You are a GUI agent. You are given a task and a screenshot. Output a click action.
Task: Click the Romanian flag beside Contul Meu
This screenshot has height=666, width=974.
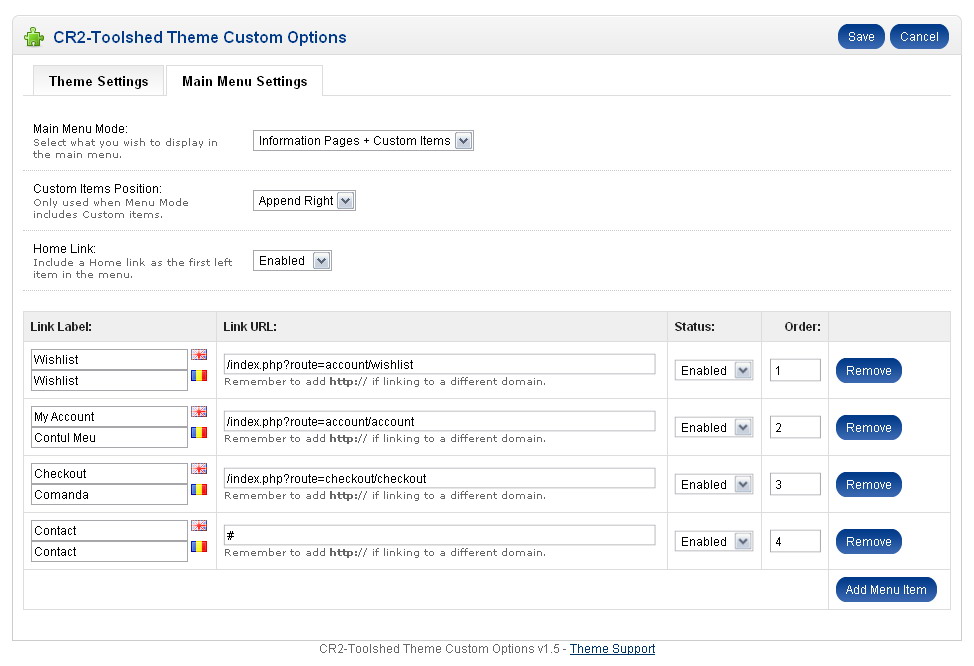(x=199, y=433)
